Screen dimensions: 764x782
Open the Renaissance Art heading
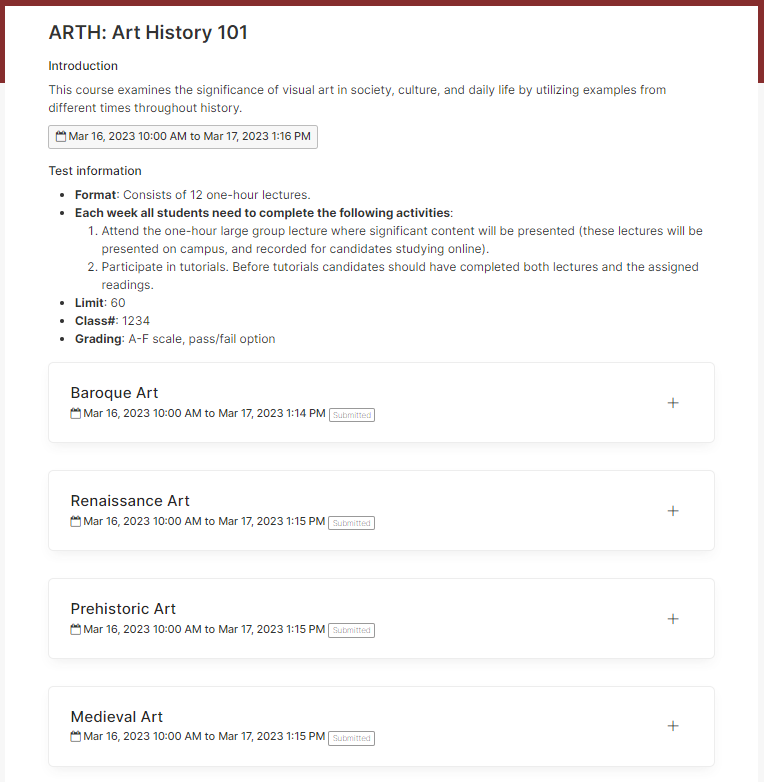pyautogui.click(x=130, y=501)
